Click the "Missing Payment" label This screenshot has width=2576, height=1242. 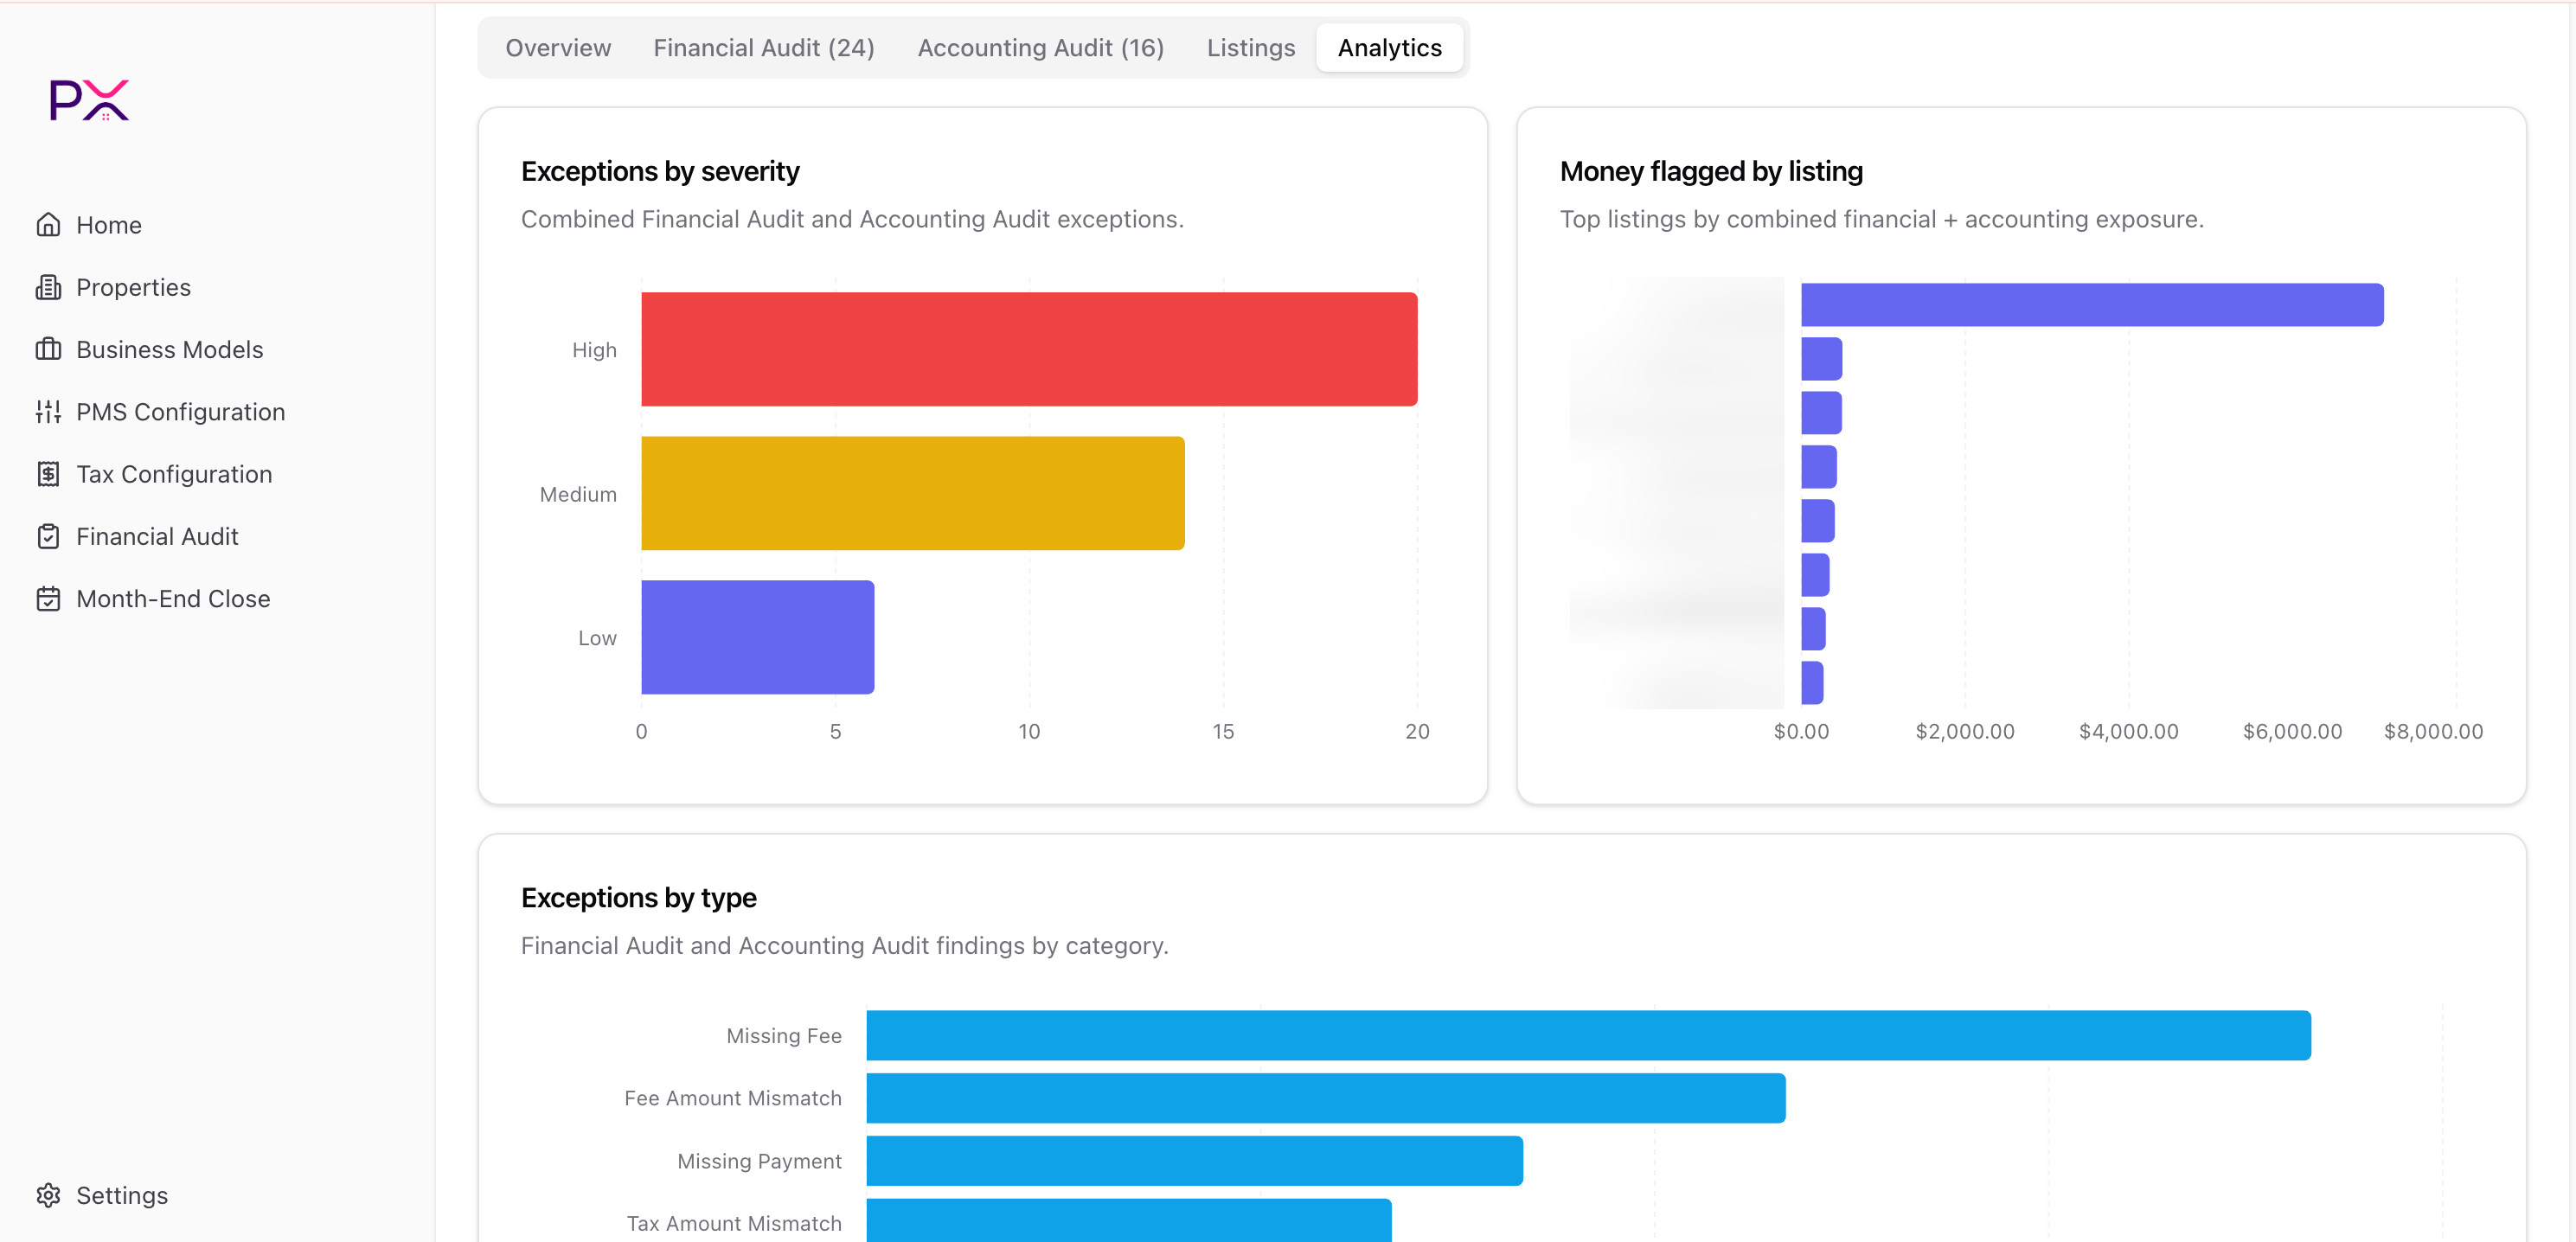pyautogui.click(x=759, y=1161)
